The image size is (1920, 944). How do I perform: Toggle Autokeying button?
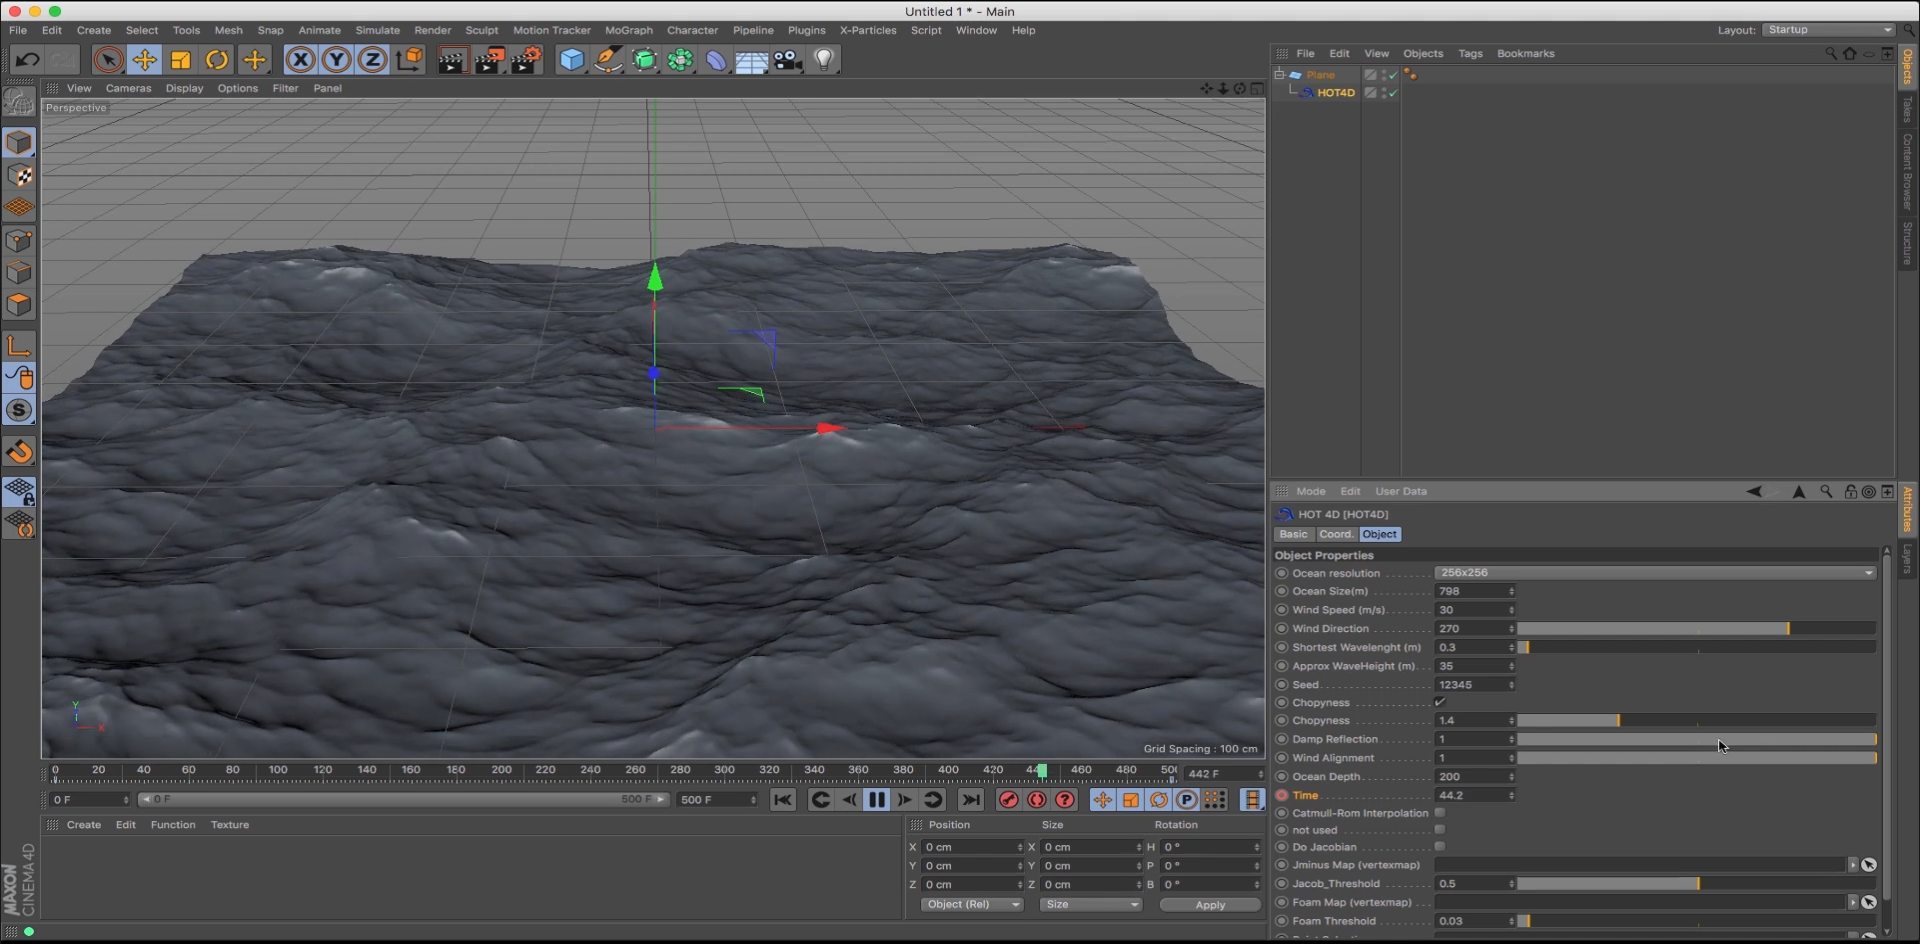[x=1037, y=800]
